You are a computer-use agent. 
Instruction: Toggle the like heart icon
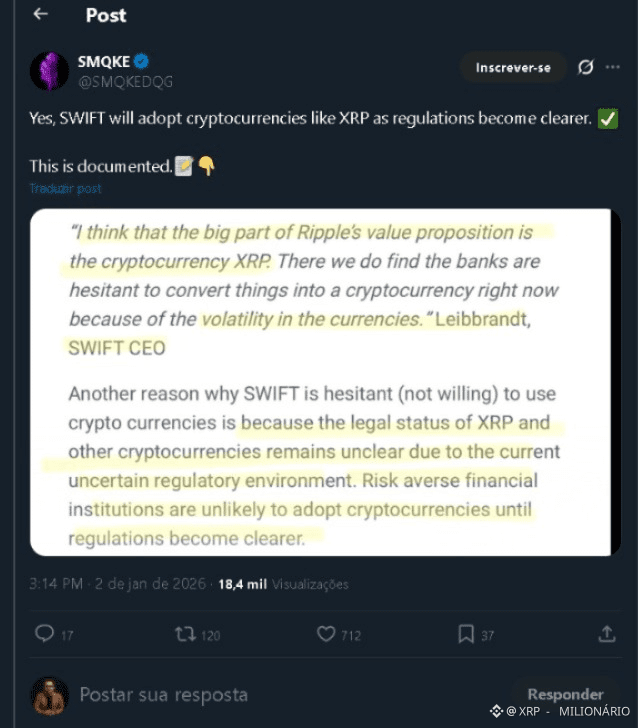point(326,633)
